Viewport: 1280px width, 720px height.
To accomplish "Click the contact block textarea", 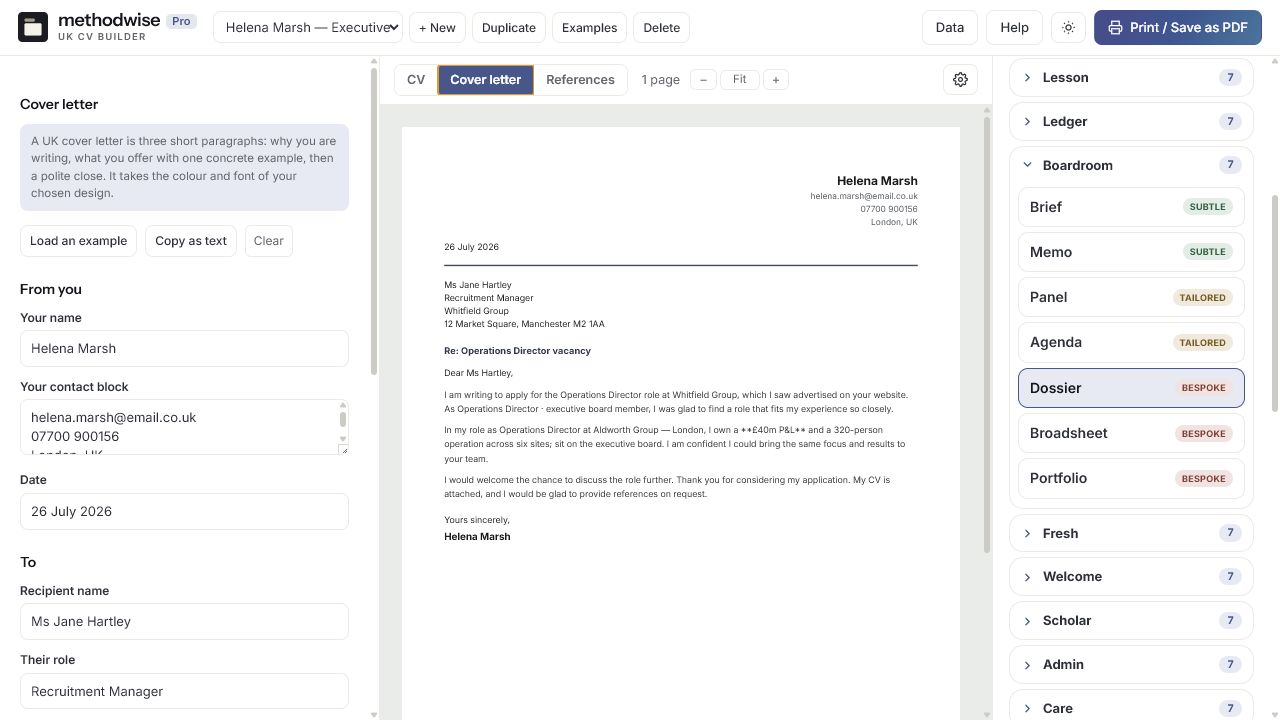I will pos(184,427).
